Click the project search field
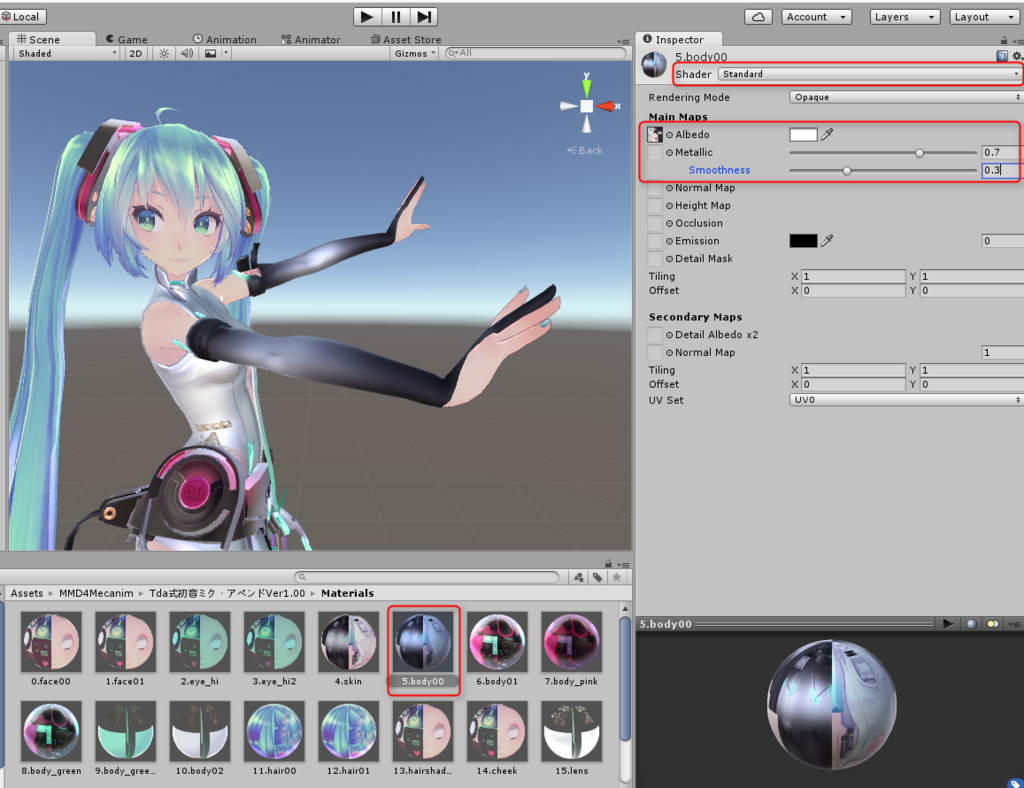This screenshot has height=788, width=1024. click(427, 577)
